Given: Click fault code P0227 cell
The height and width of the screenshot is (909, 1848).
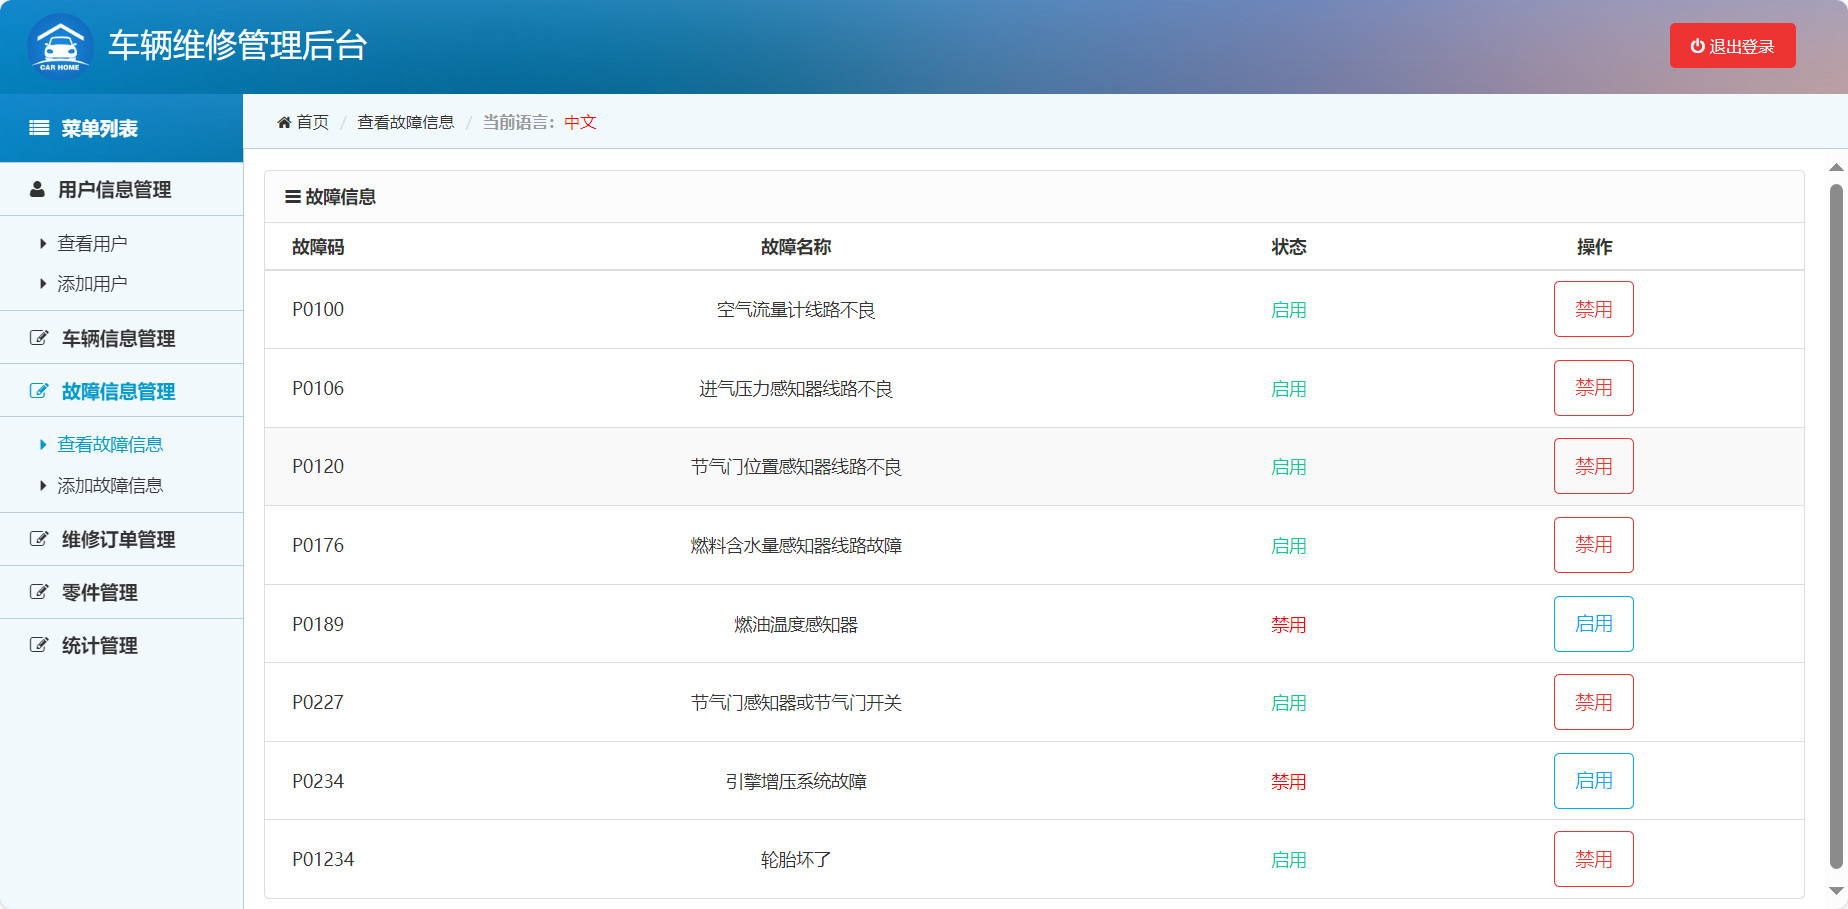Looking at the screenshot, I should pyautogui.click(x=318, y=703).
